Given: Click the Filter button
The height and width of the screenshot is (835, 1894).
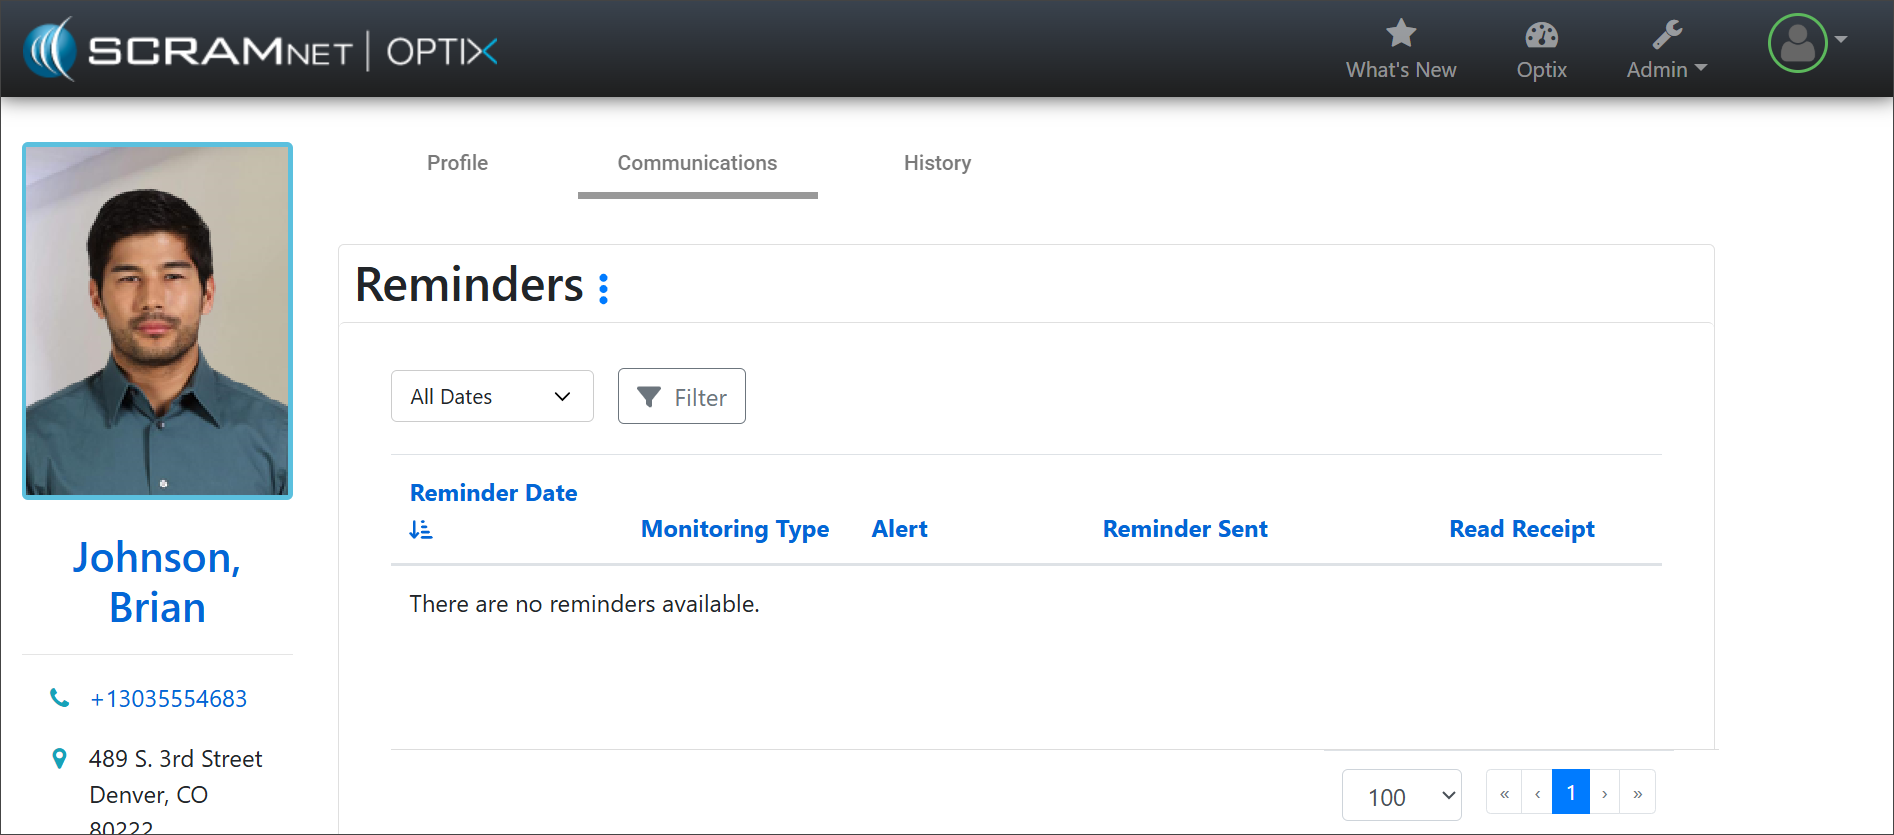Looking at the screenshot, I should pos(681,397).
